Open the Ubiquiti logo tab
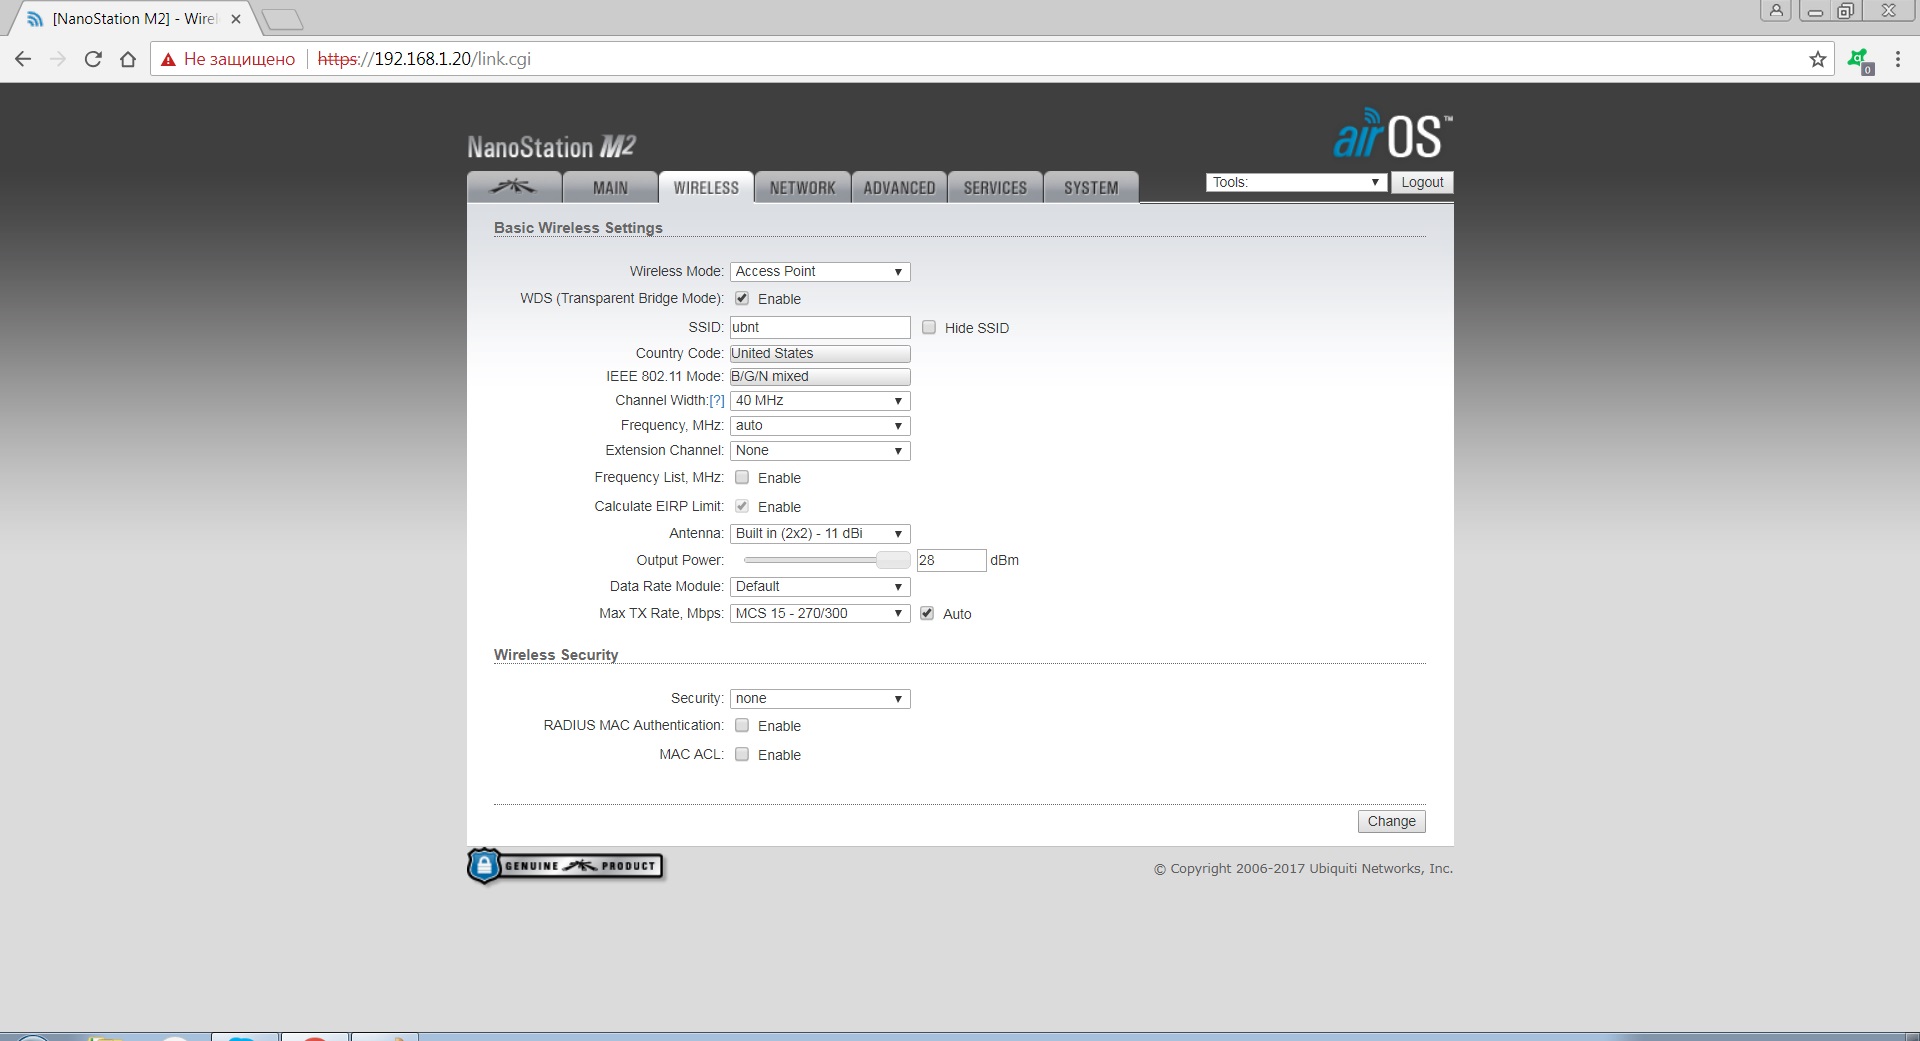1920x1041 pixels. pyautogui.click(x=514, y=187)
